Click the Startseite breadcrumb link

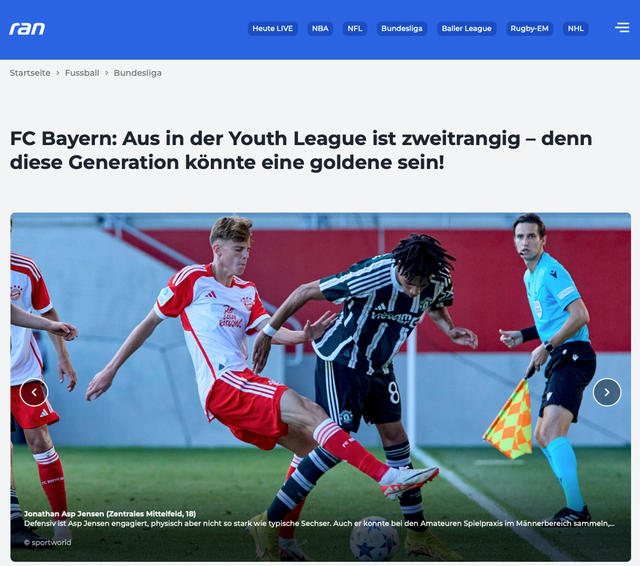[30, 73]
